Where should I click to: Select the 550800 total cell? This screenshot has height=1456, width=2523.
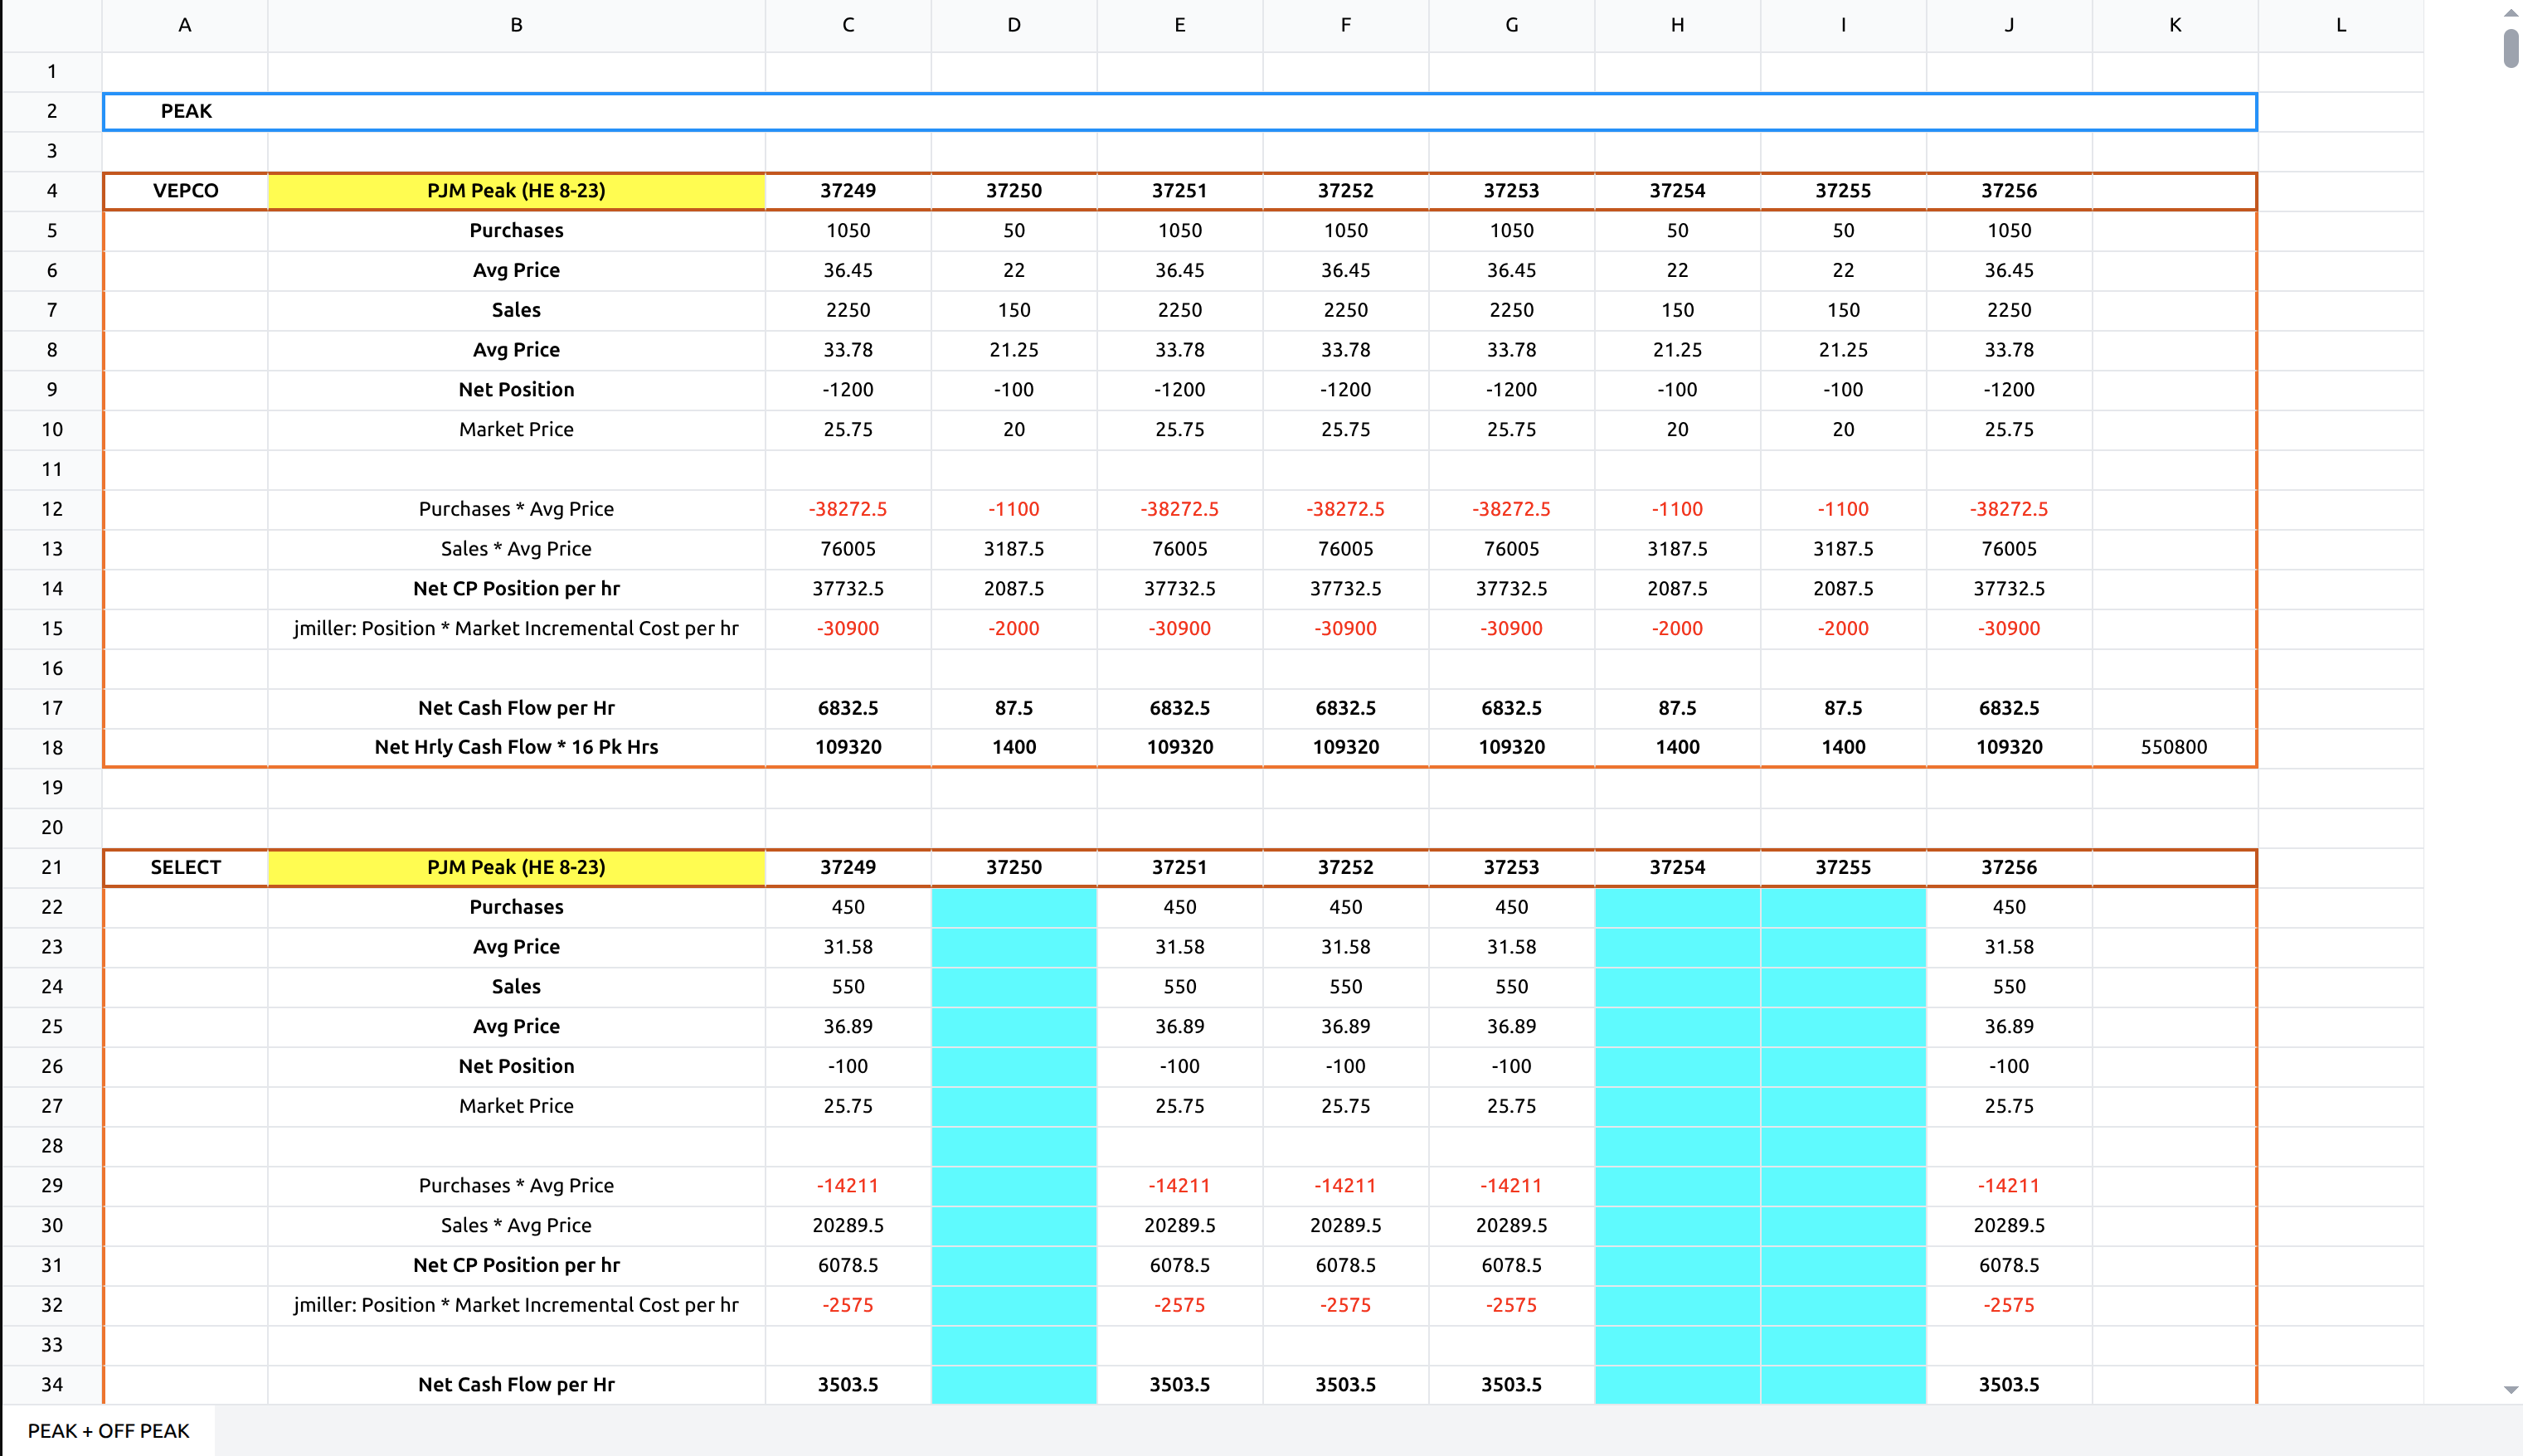(x=2173, y=747)
